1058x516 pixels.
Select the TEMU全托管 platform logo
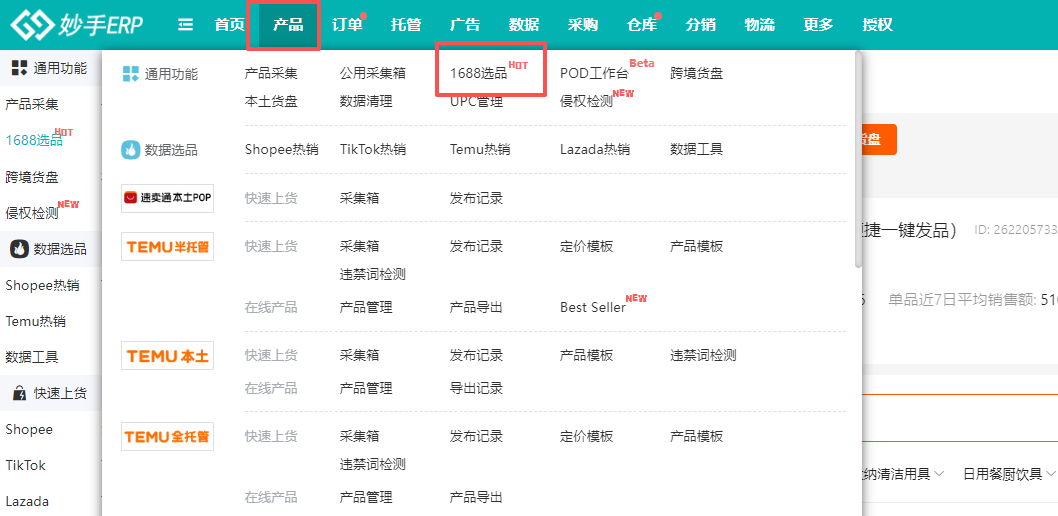point(167,436)
